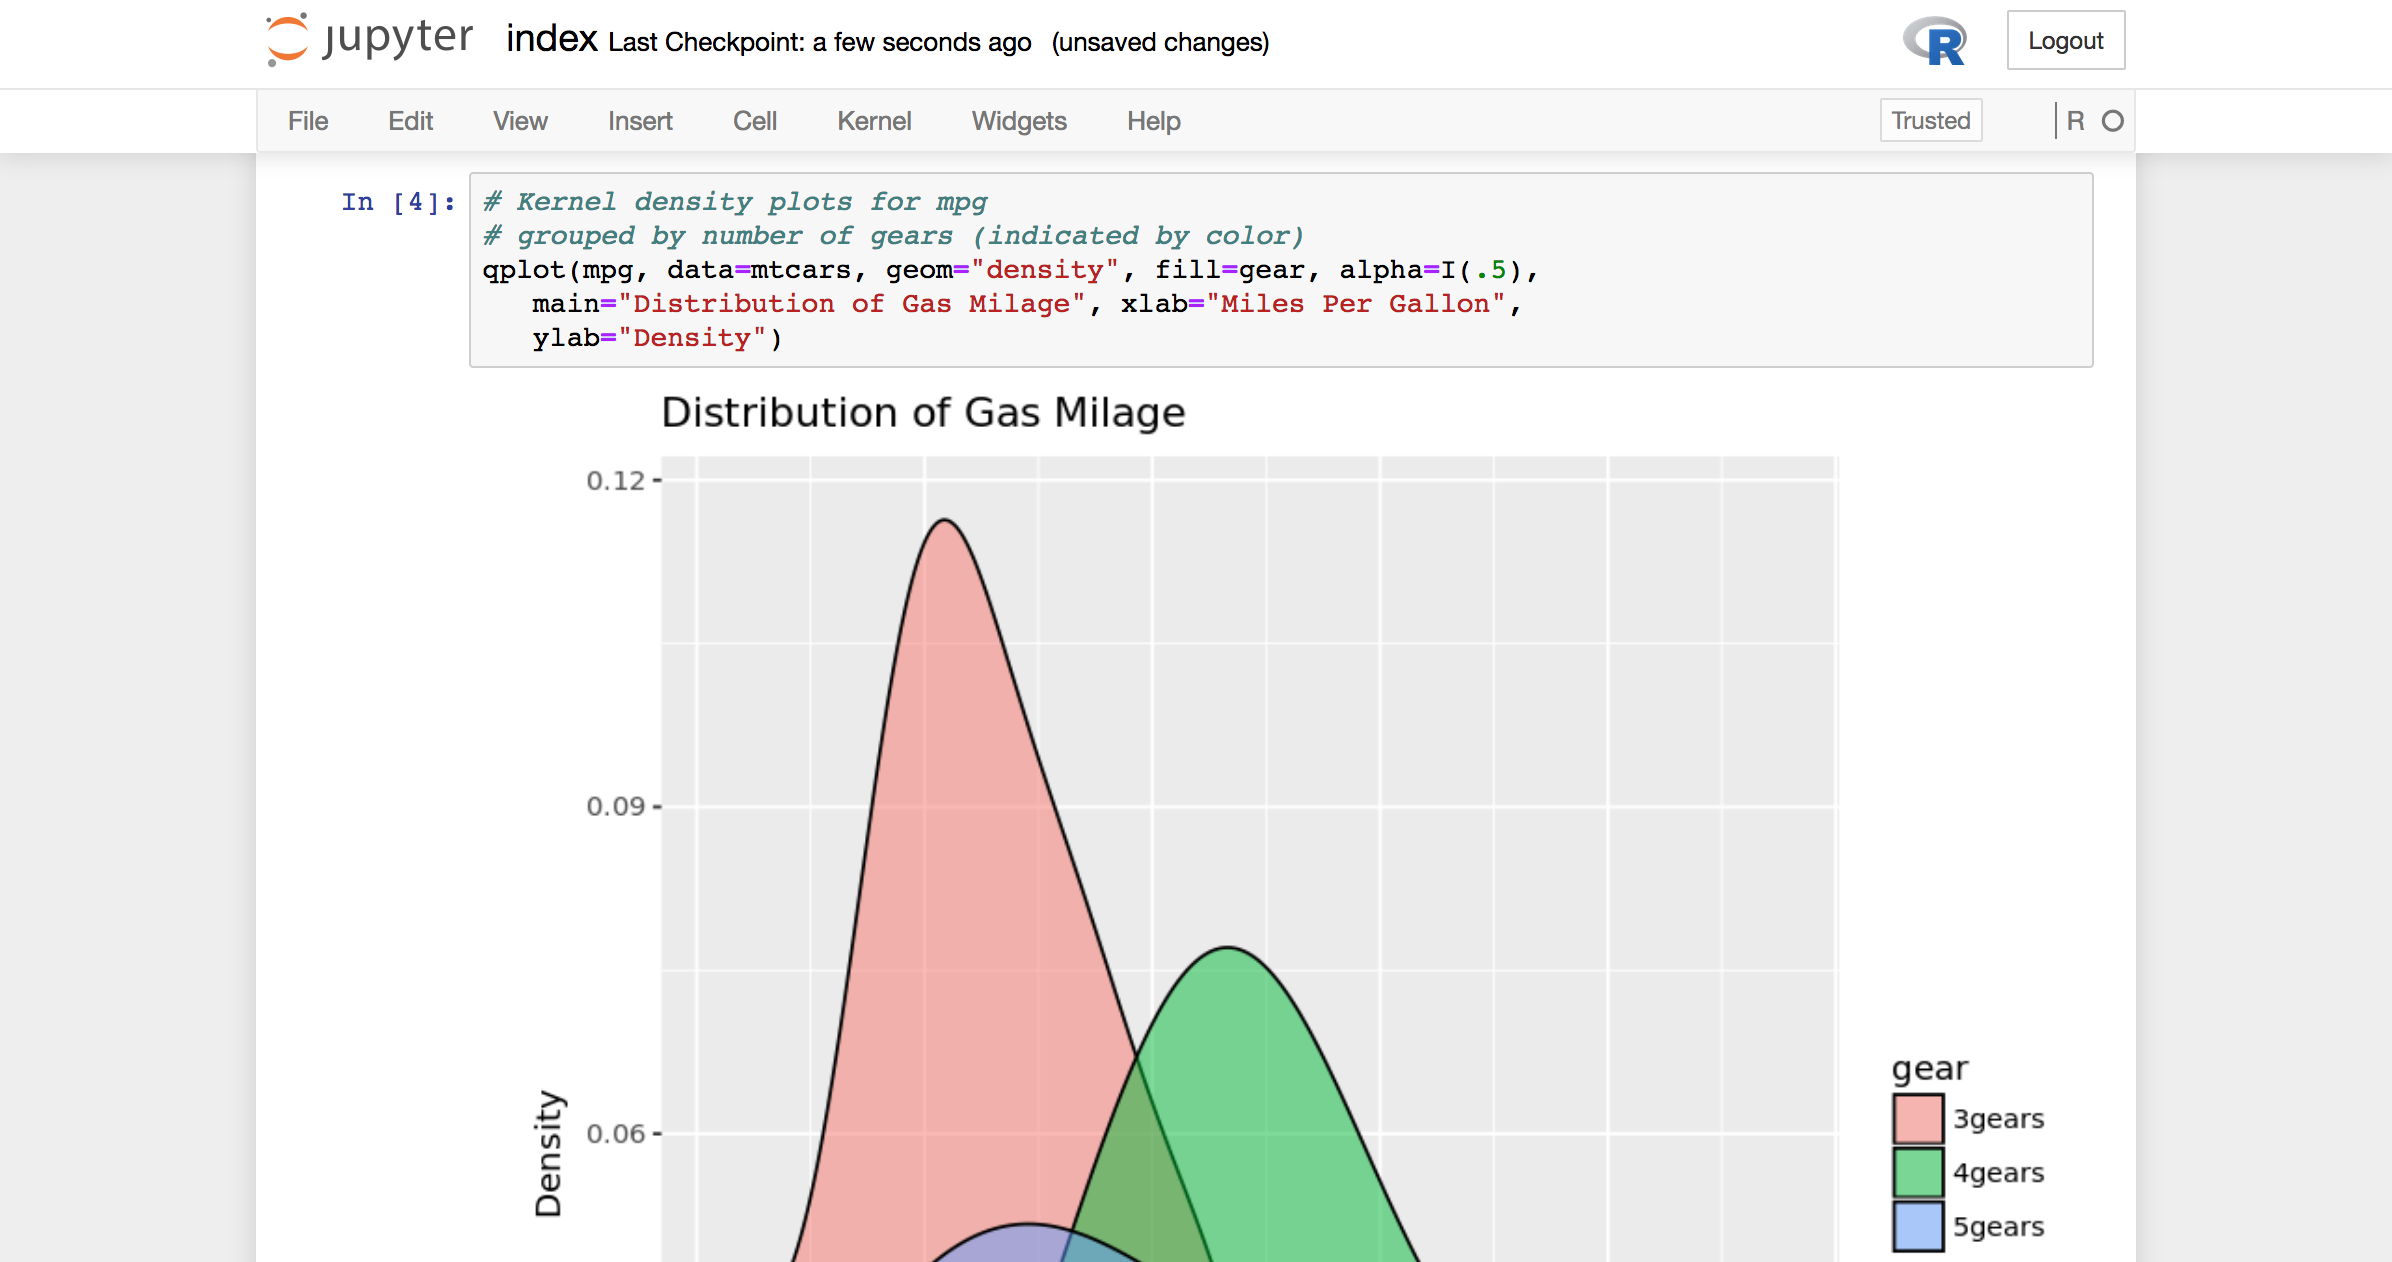Click into the qplot code cell
Image resolution: width=2392 pixels, height=1262 pixels.
pyautogui.click(x=1281, y=270)
